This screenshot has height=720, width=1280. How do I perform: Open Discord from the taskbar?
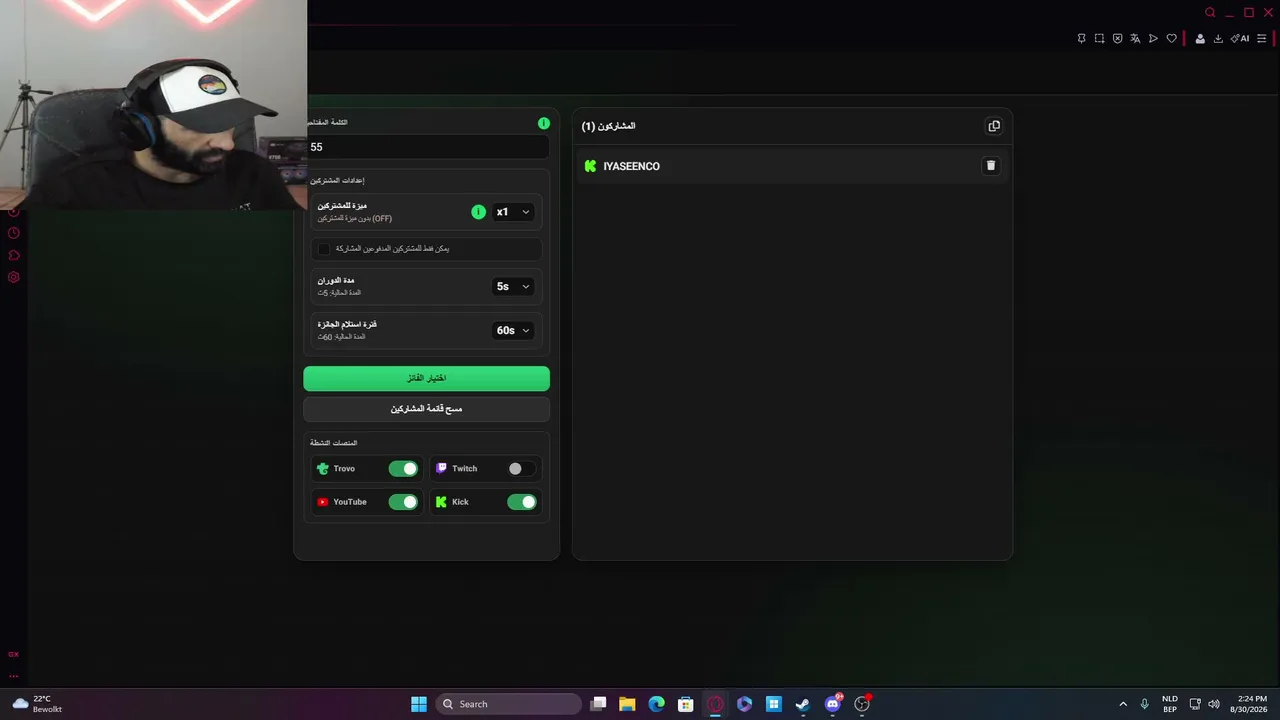coord(833,704)
